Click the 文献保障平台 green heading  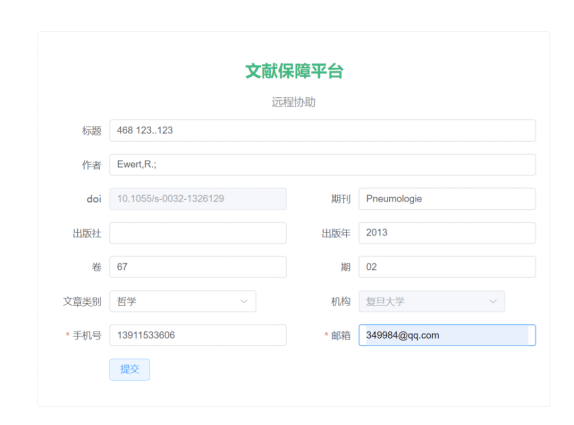(294, 71)
